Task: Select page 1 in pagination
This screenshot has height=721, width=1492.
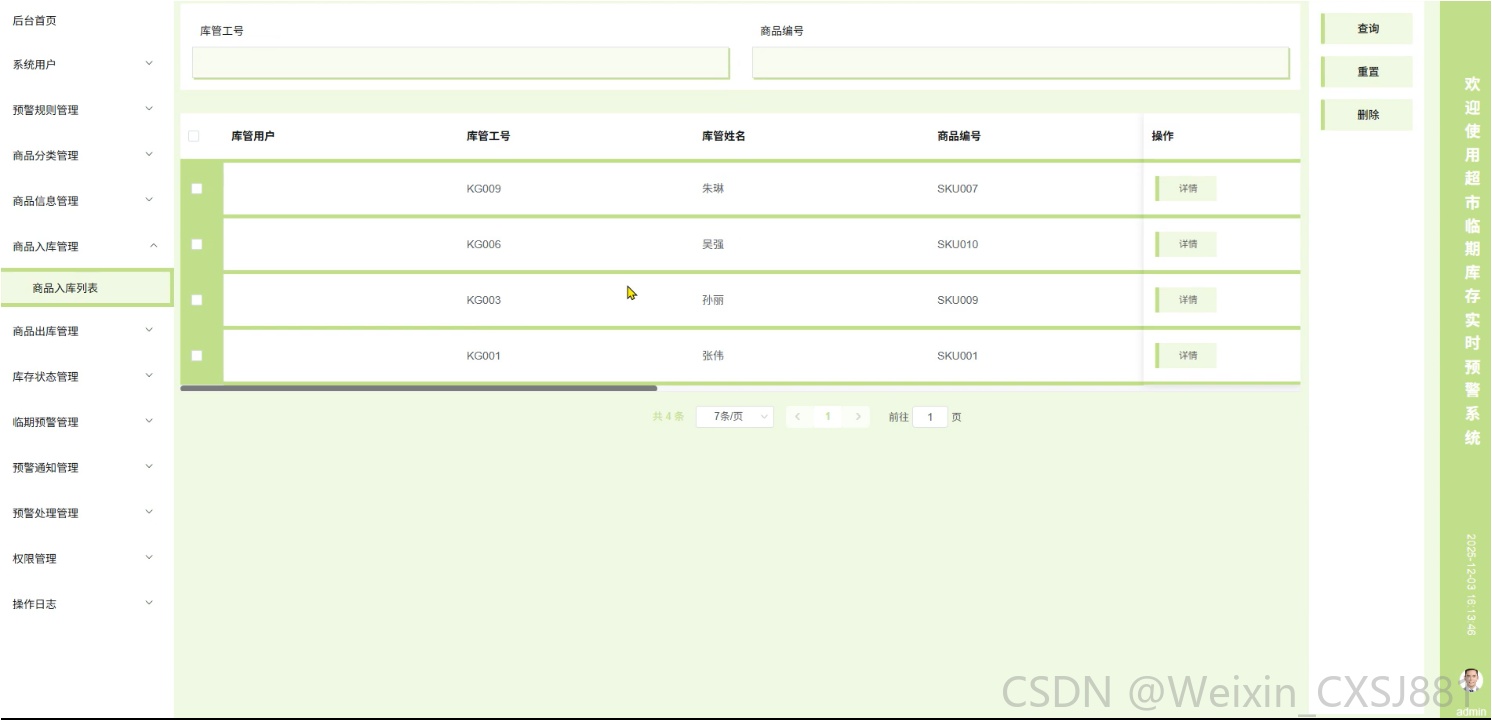Action: 828,417
